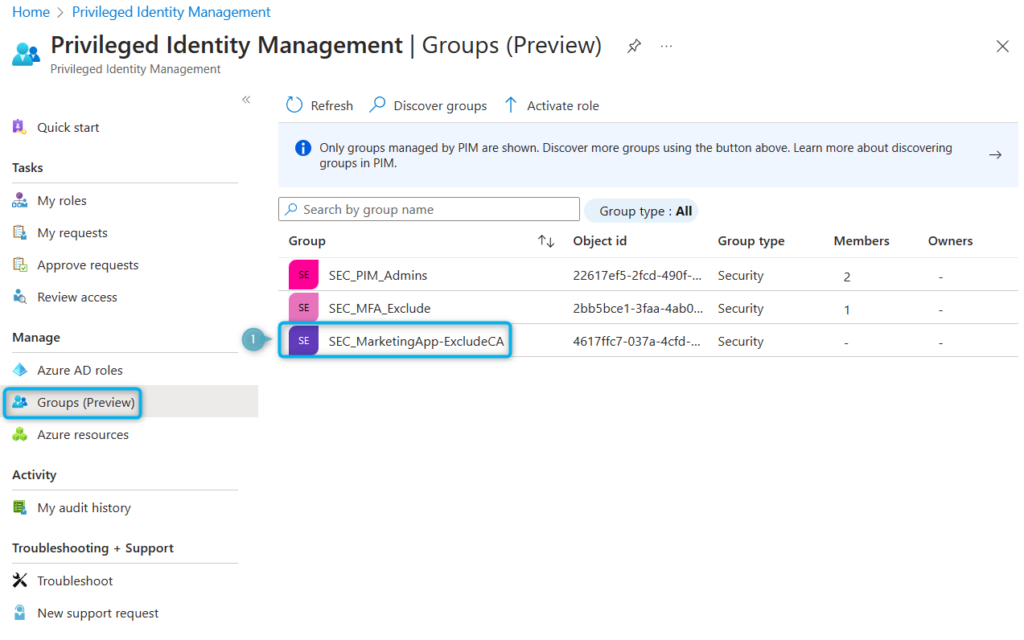Image resolution: width=1024 pixels, height=640 pixels.
Task: Refresh the groups list
Action: pos(318,104)
